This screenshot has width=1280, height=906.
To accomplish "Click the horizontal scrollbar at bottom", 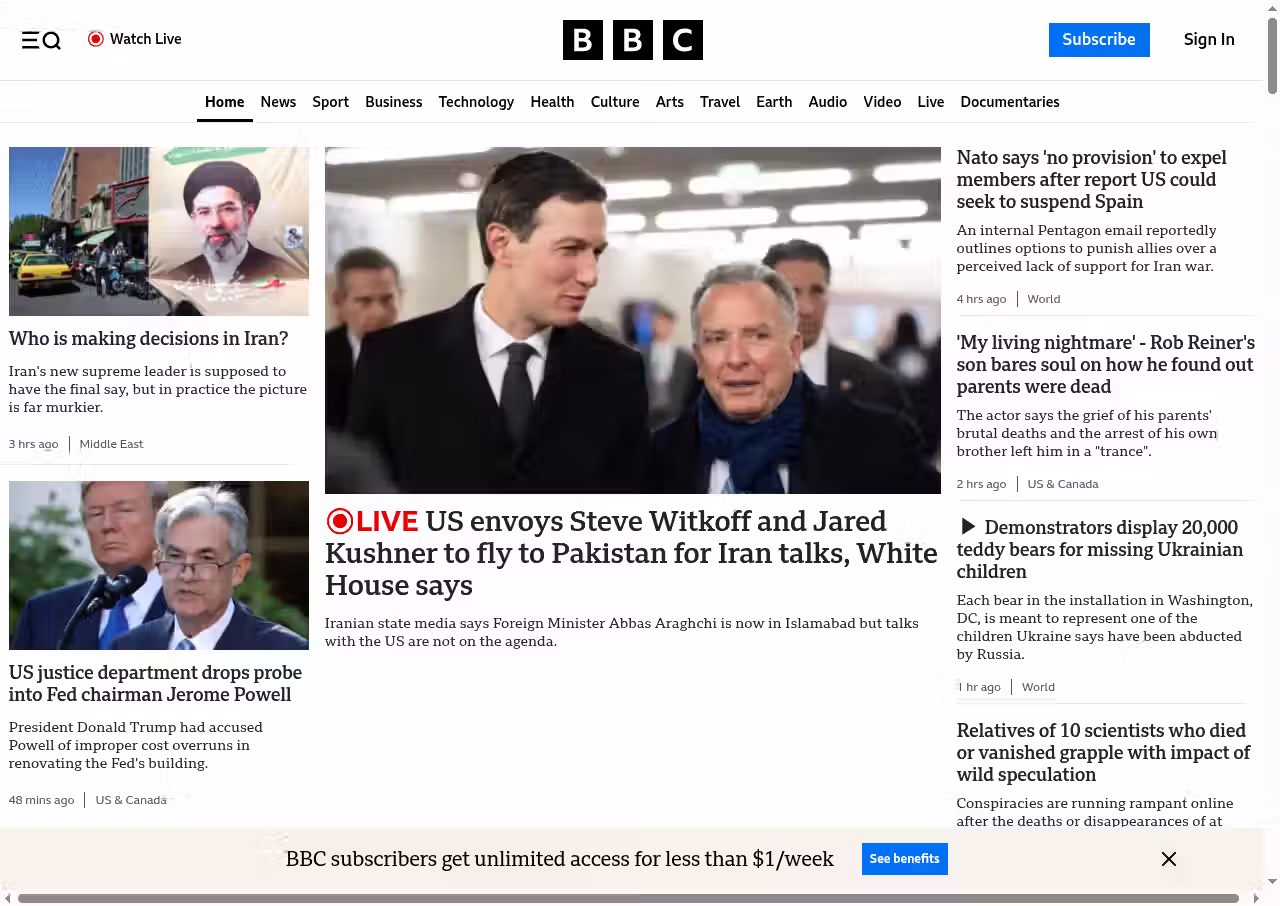I will pos(628,898).
